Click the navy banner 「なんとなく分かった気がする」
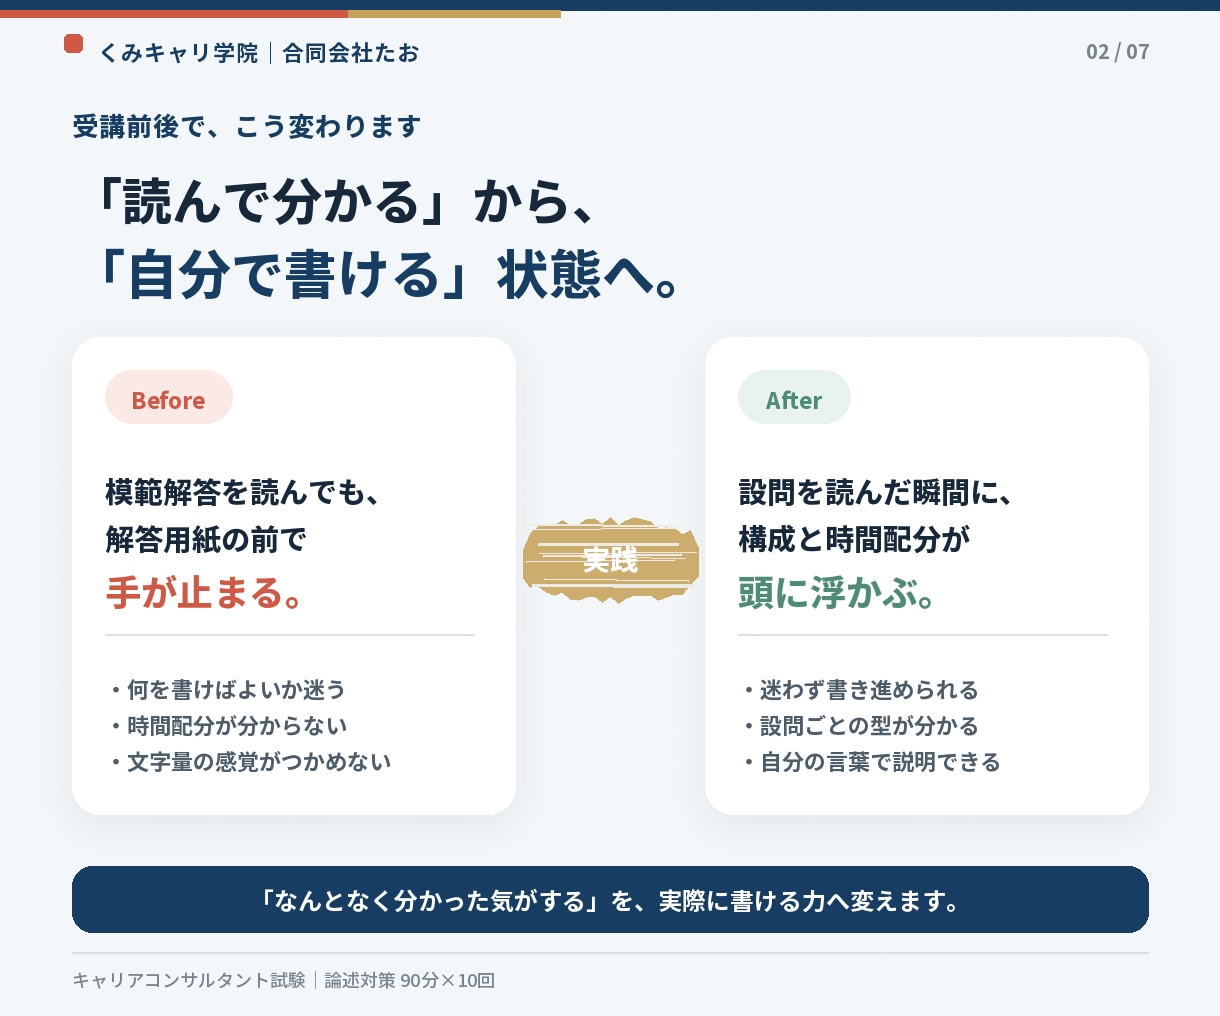Image resolution: width=1220 pixels, height=1016 pixels. point(610,900)
